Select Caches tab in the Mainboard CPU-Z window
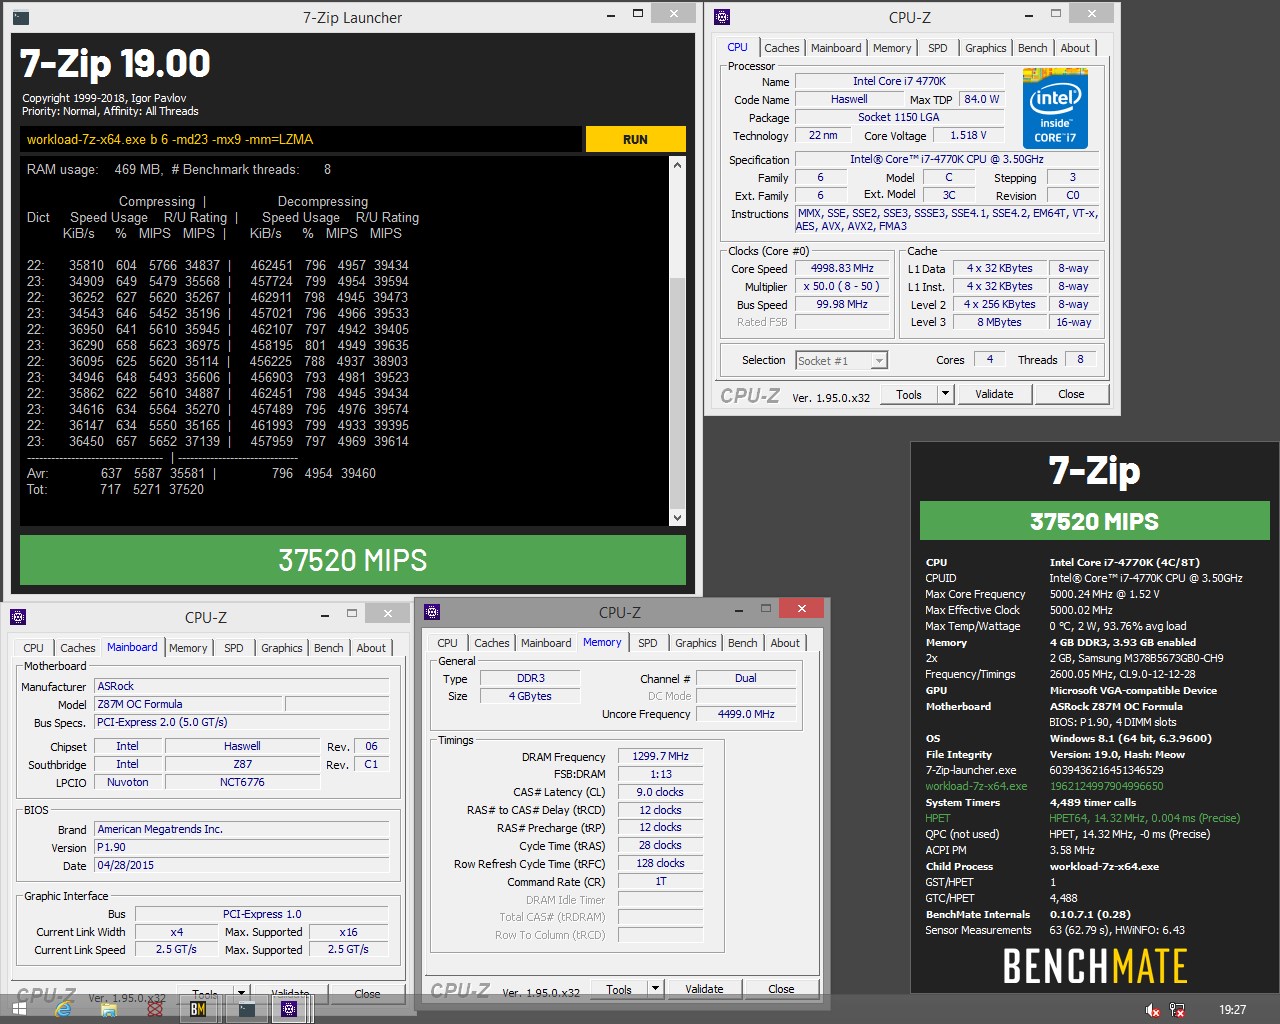 (x=77, y=648)
